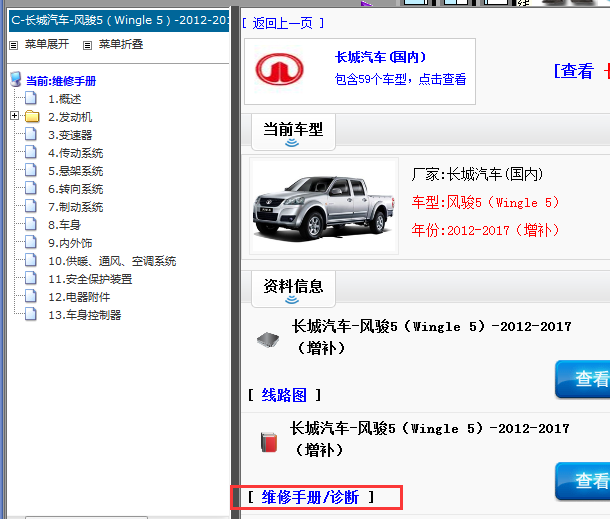
Task: Select 12.电器附件 entry
Action: (x=79, y=297)
